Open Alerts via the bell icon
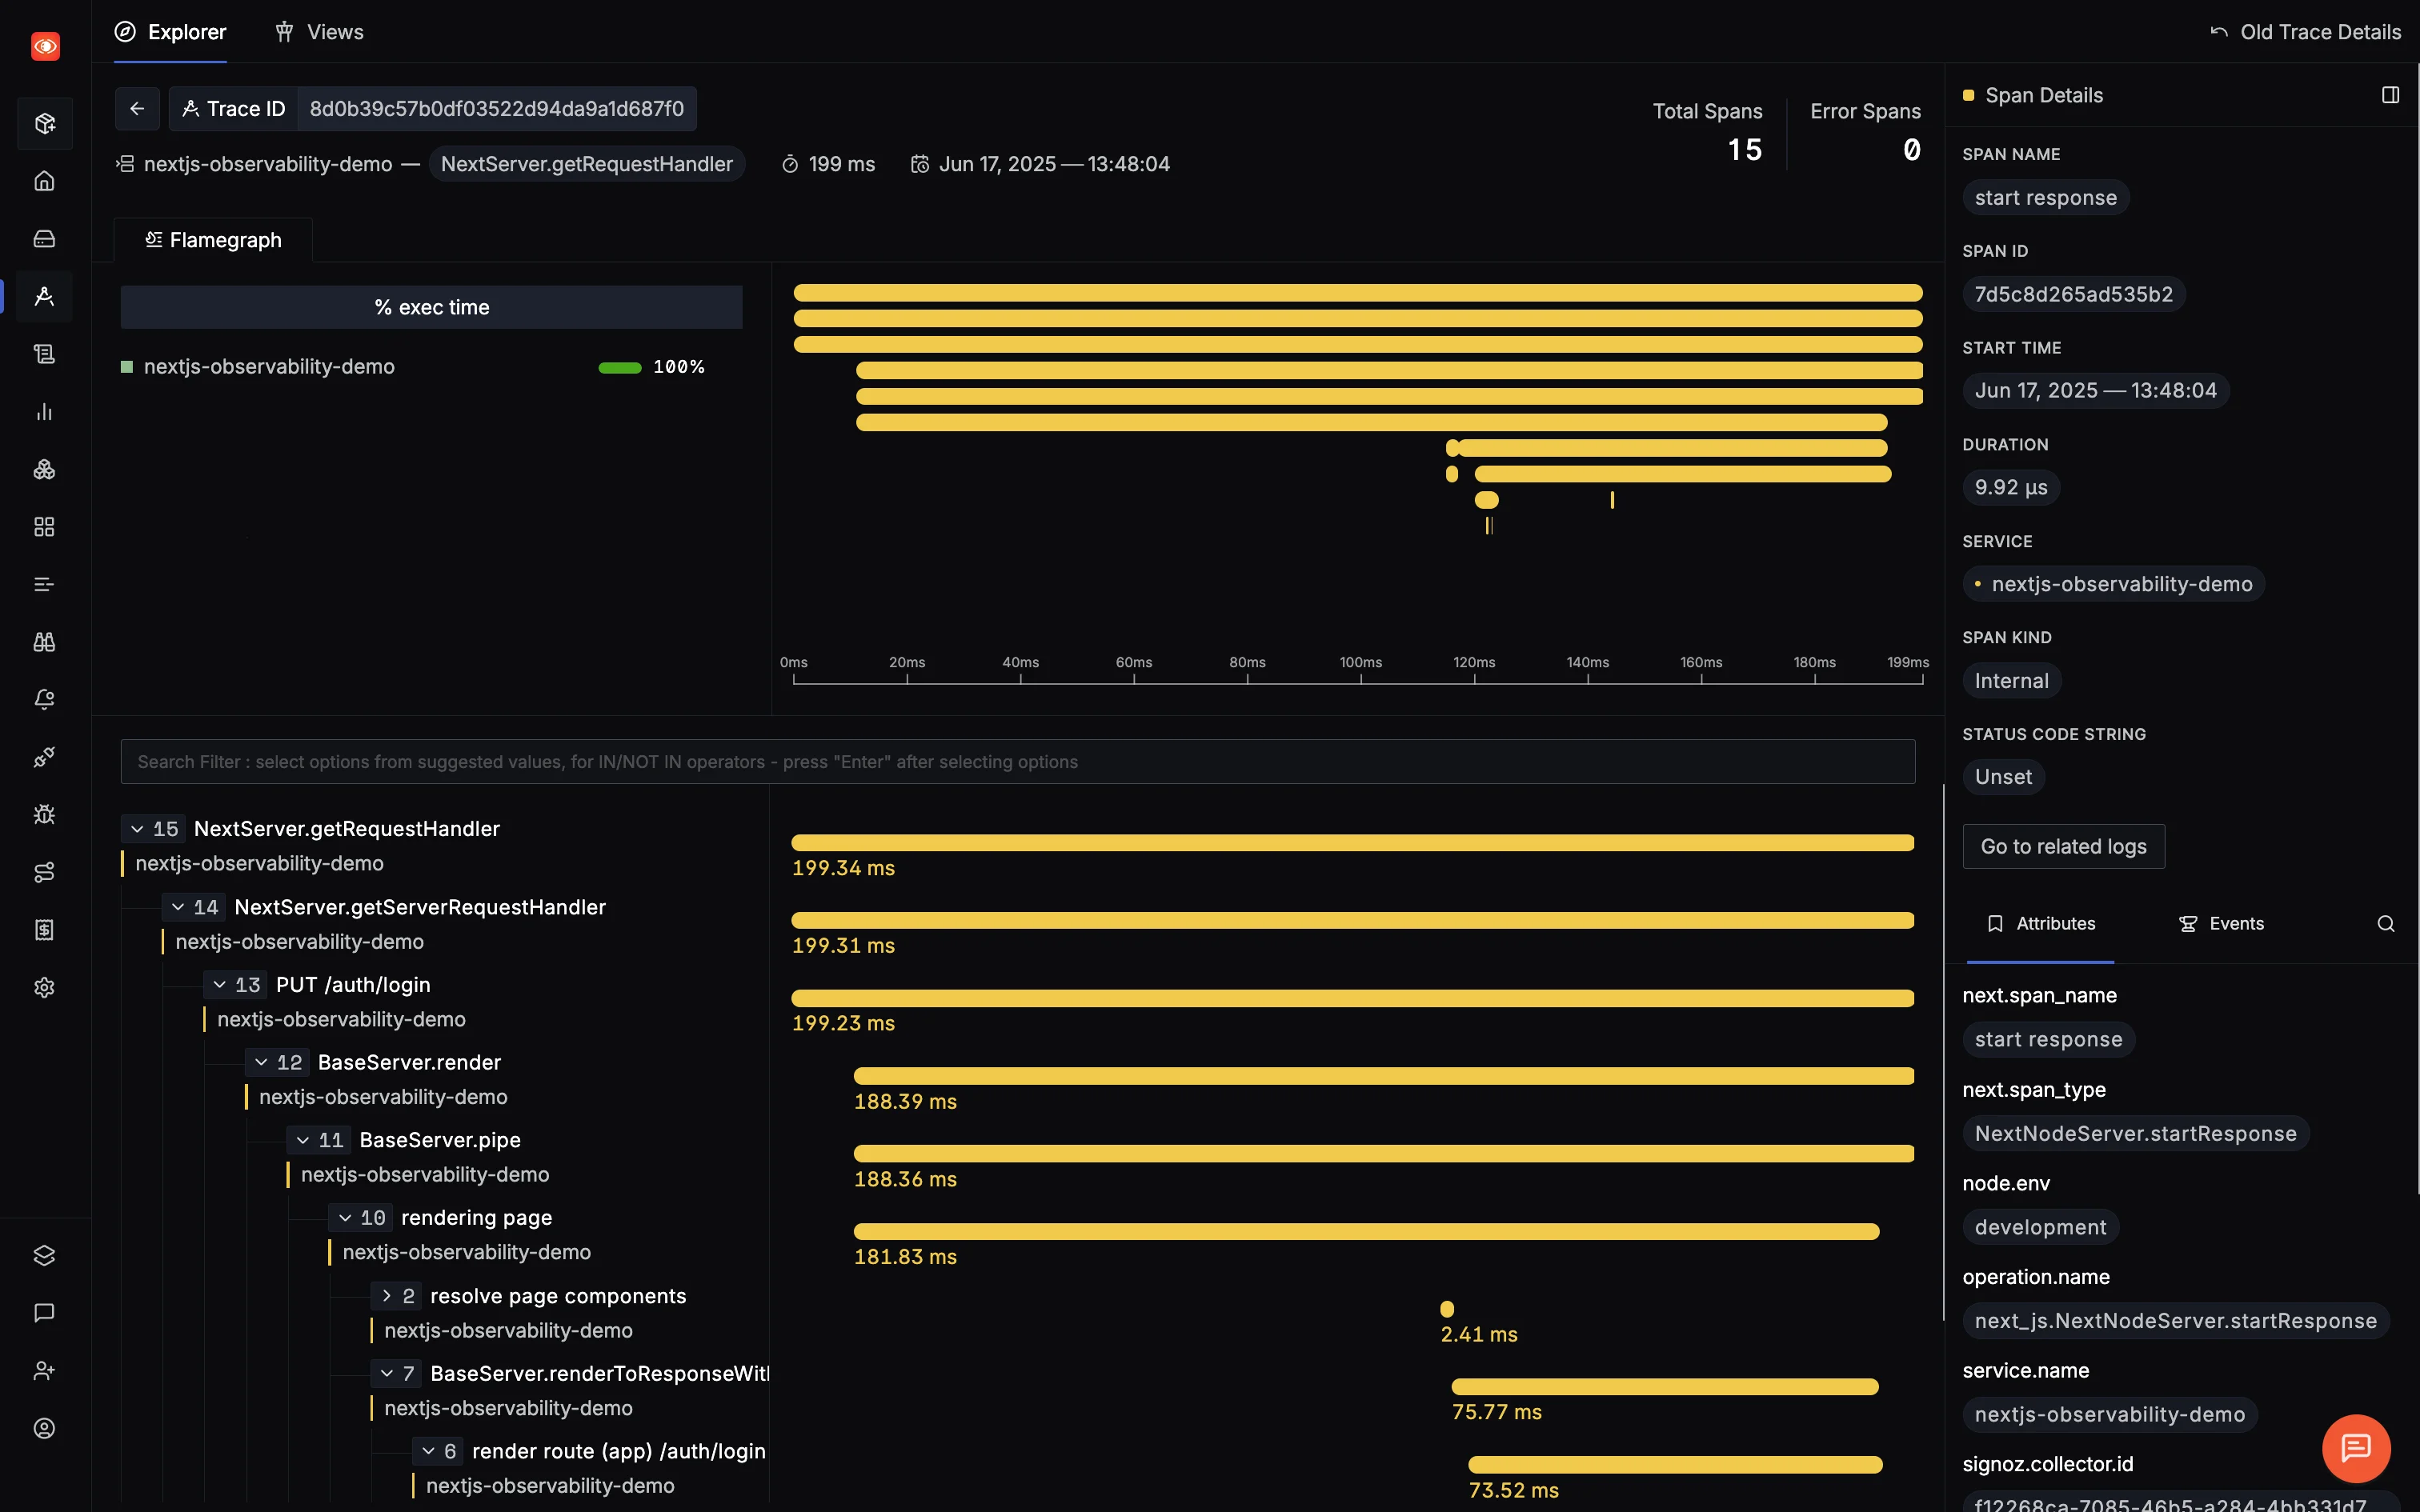The width and height of the screenshot is (2420, 1512). tap(44, 699)
